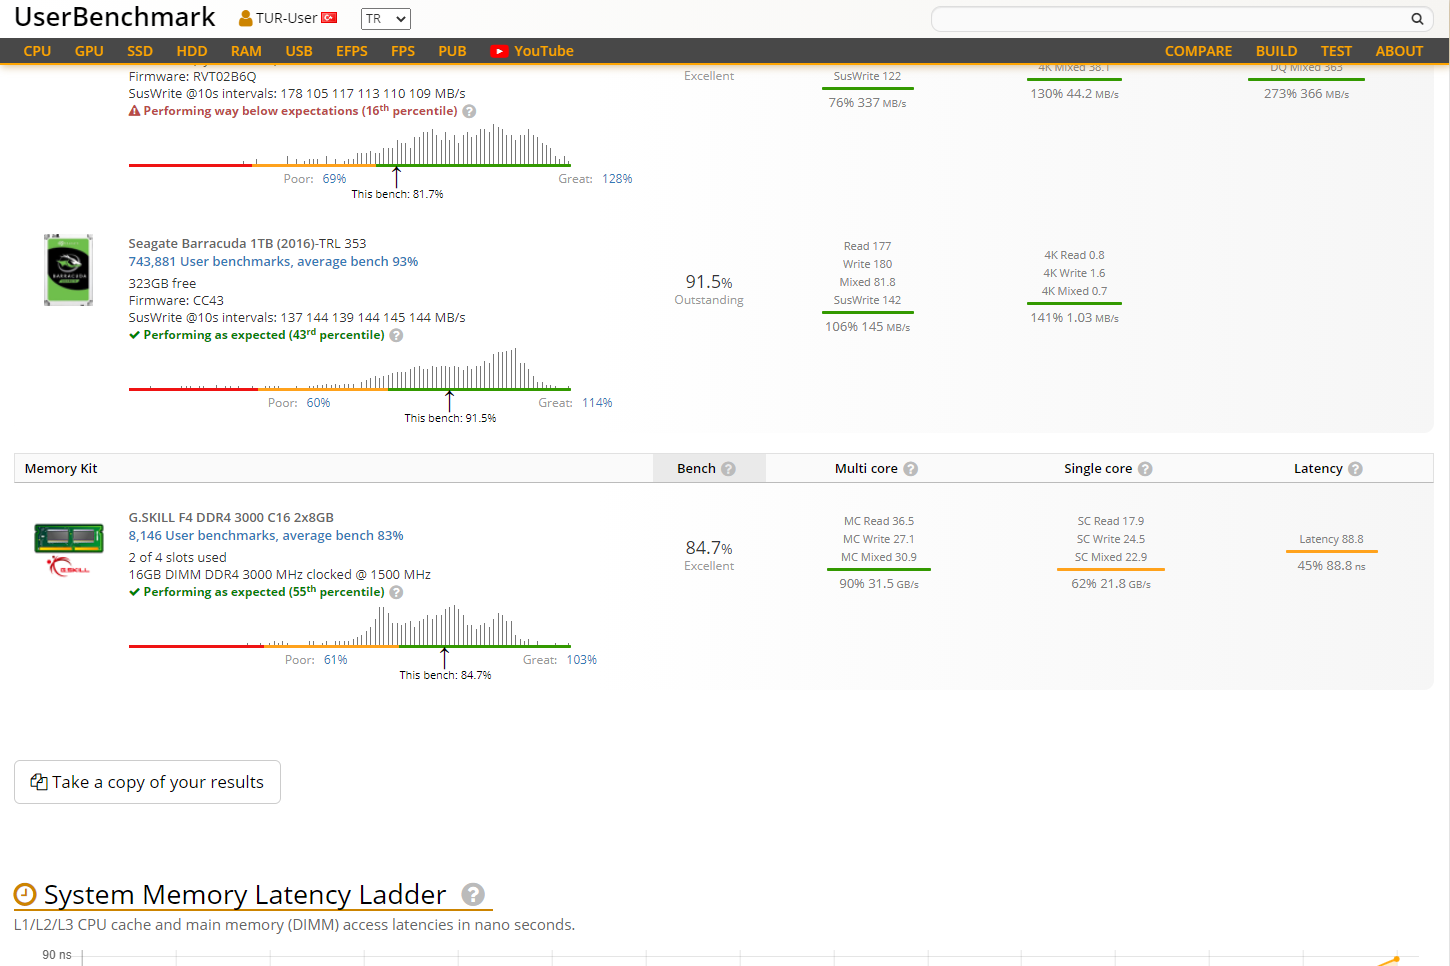Image resolution: width=1450 pixels, height=966 pixels.
Task: Click the Poor 69% distribution link
Action: pos(334,179)
